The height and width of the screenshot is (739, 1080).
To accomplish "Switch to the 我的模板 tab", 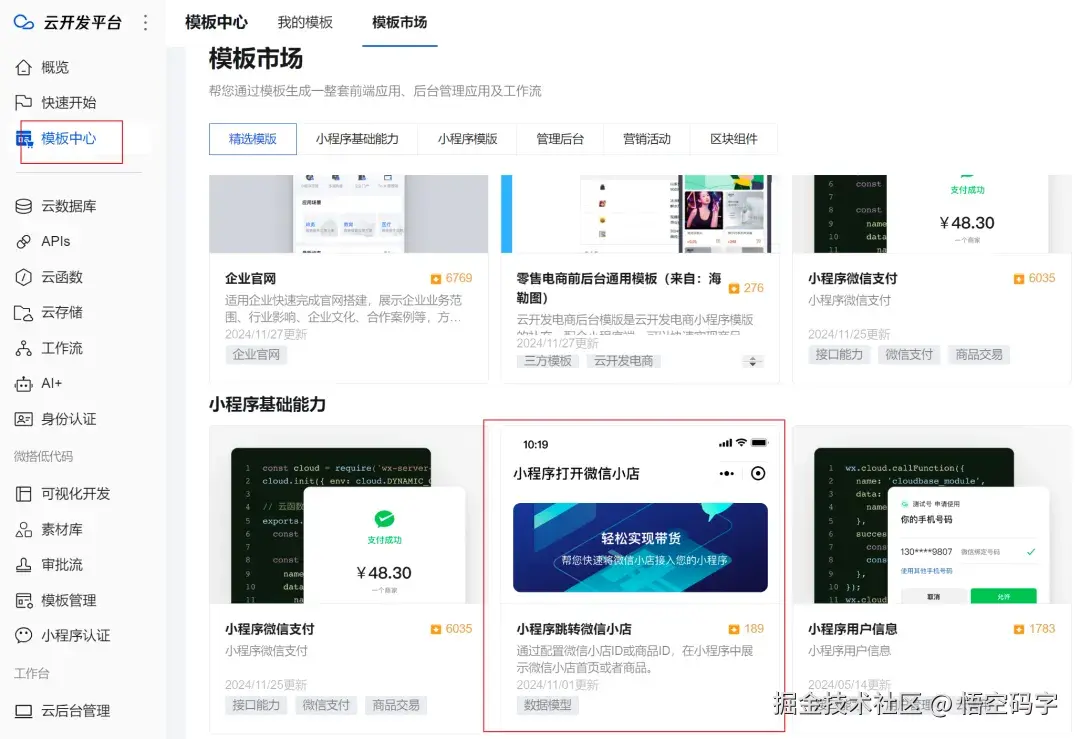I will point(305,23).
